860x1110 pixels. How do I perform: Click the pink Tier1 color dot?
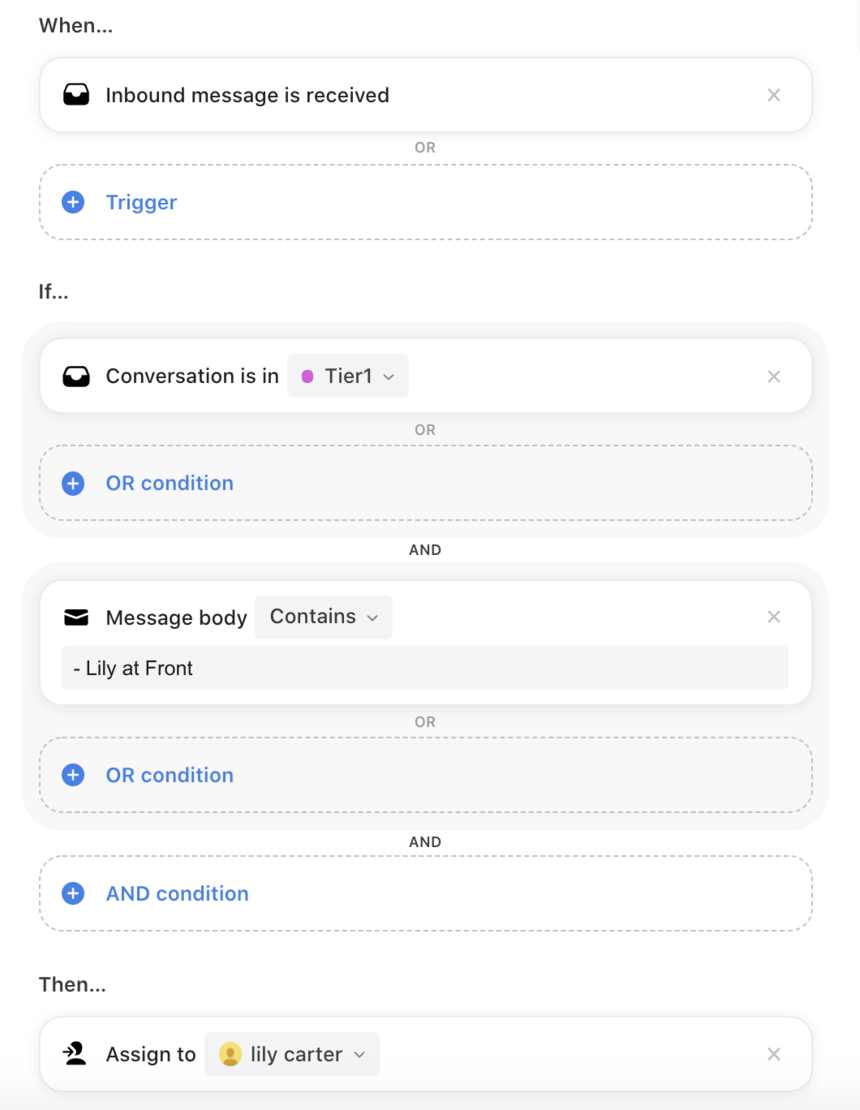[307, 377]
